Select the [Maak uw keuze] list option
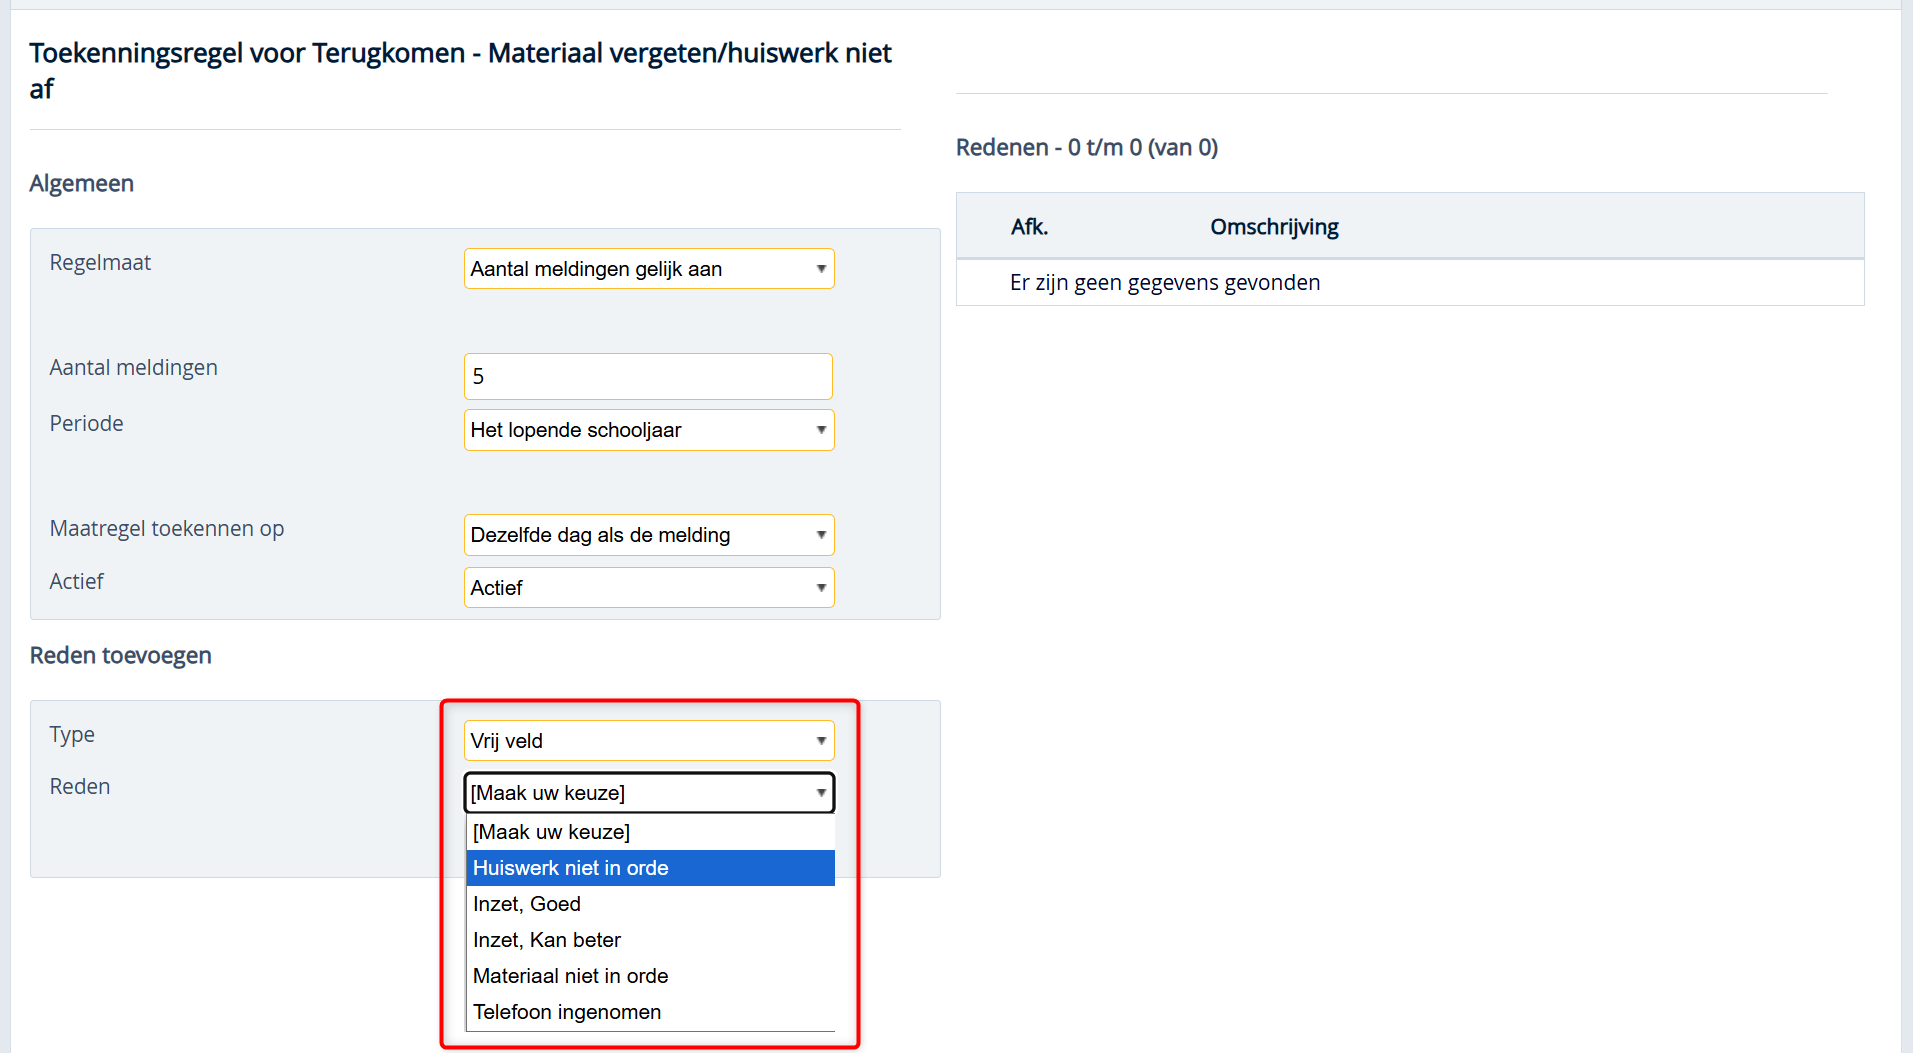1913x1053 pixels. pyautogui.click(x=551, y=832)
